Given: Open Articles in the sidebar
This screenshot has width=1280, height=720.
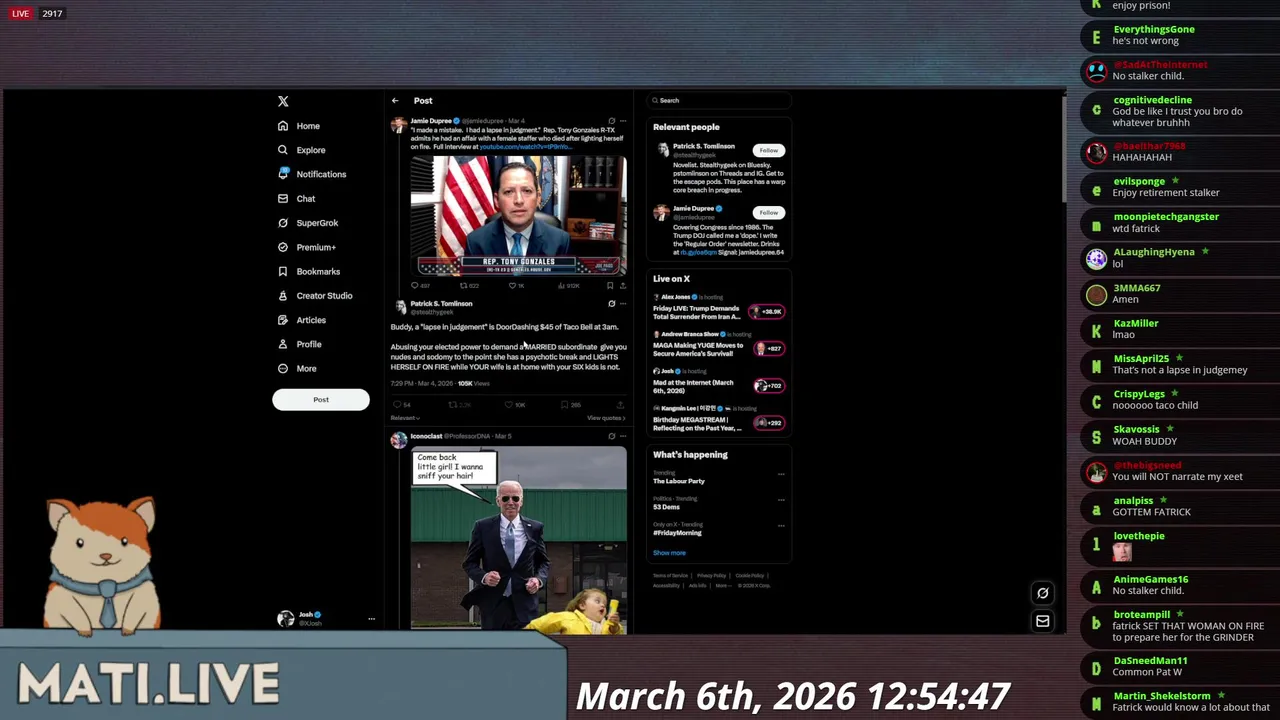Looking at the screenshot, I should point(302,320).
